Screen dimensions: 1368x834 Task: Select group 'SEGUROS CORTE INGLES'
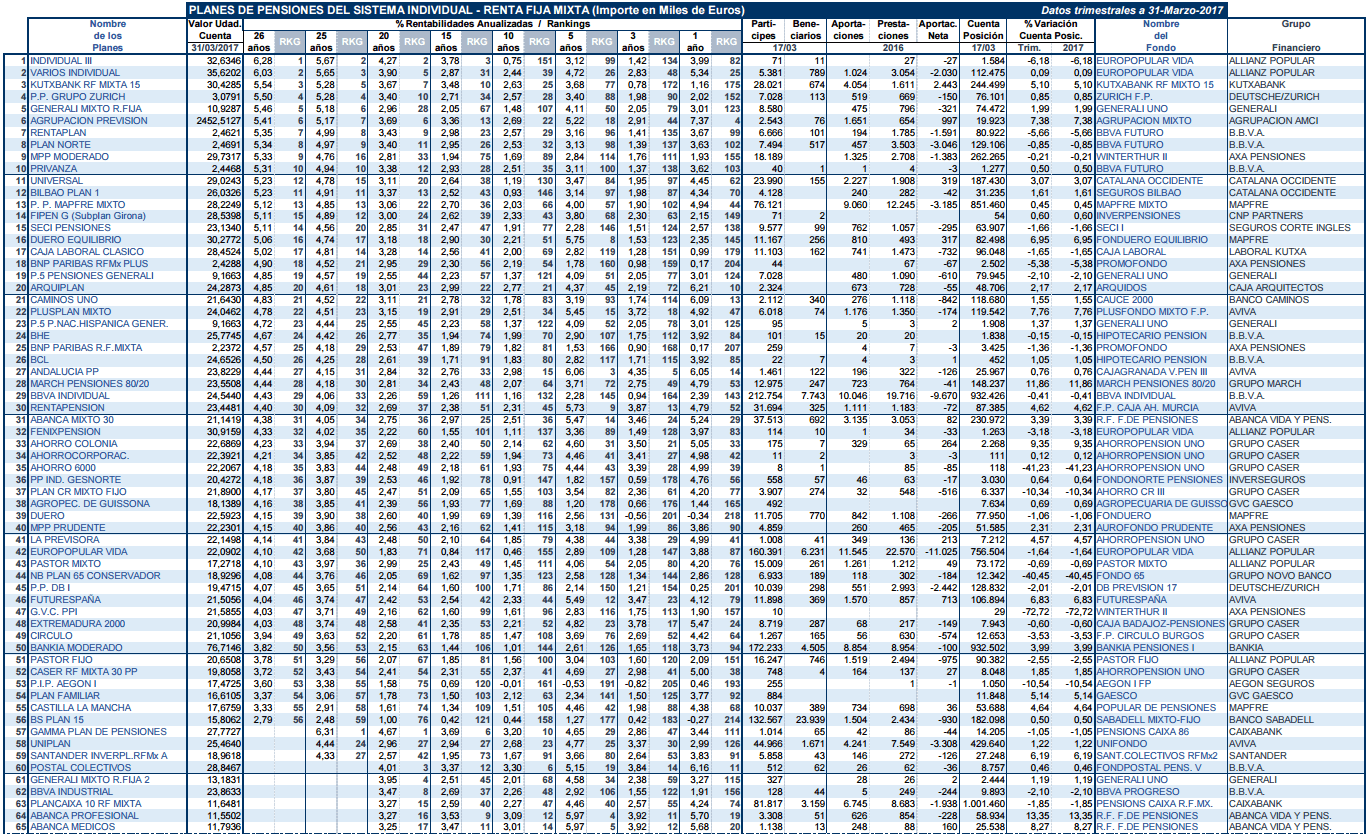(x=1290, y=227)
